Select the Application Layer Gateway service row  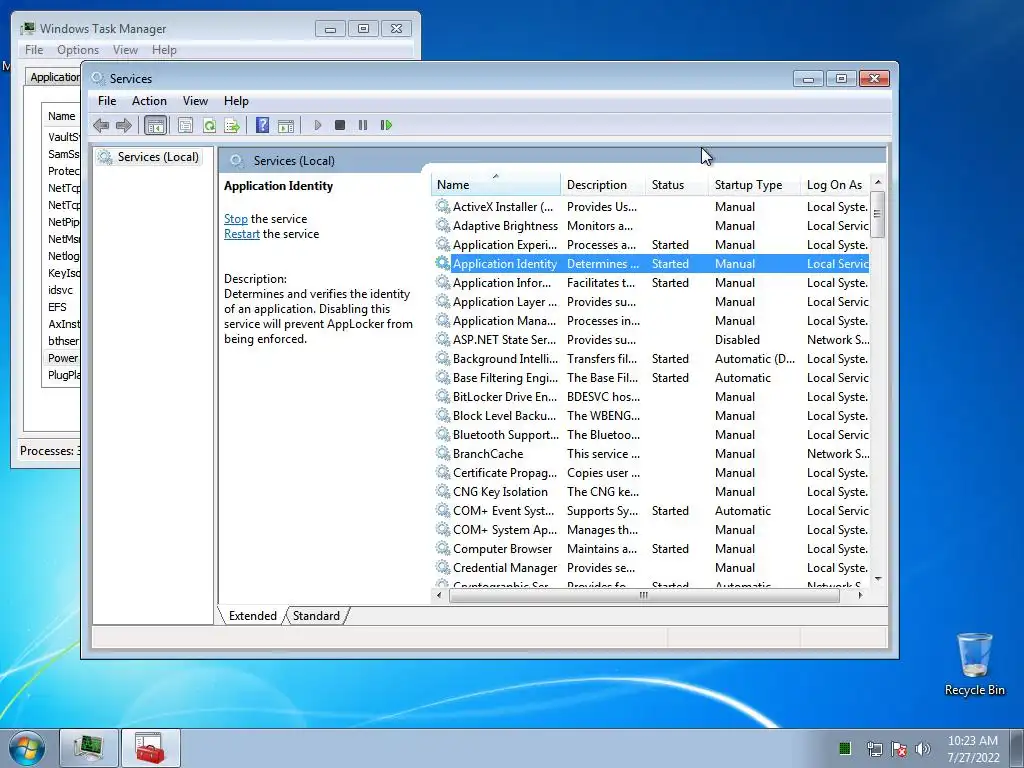tap(651, 302)
